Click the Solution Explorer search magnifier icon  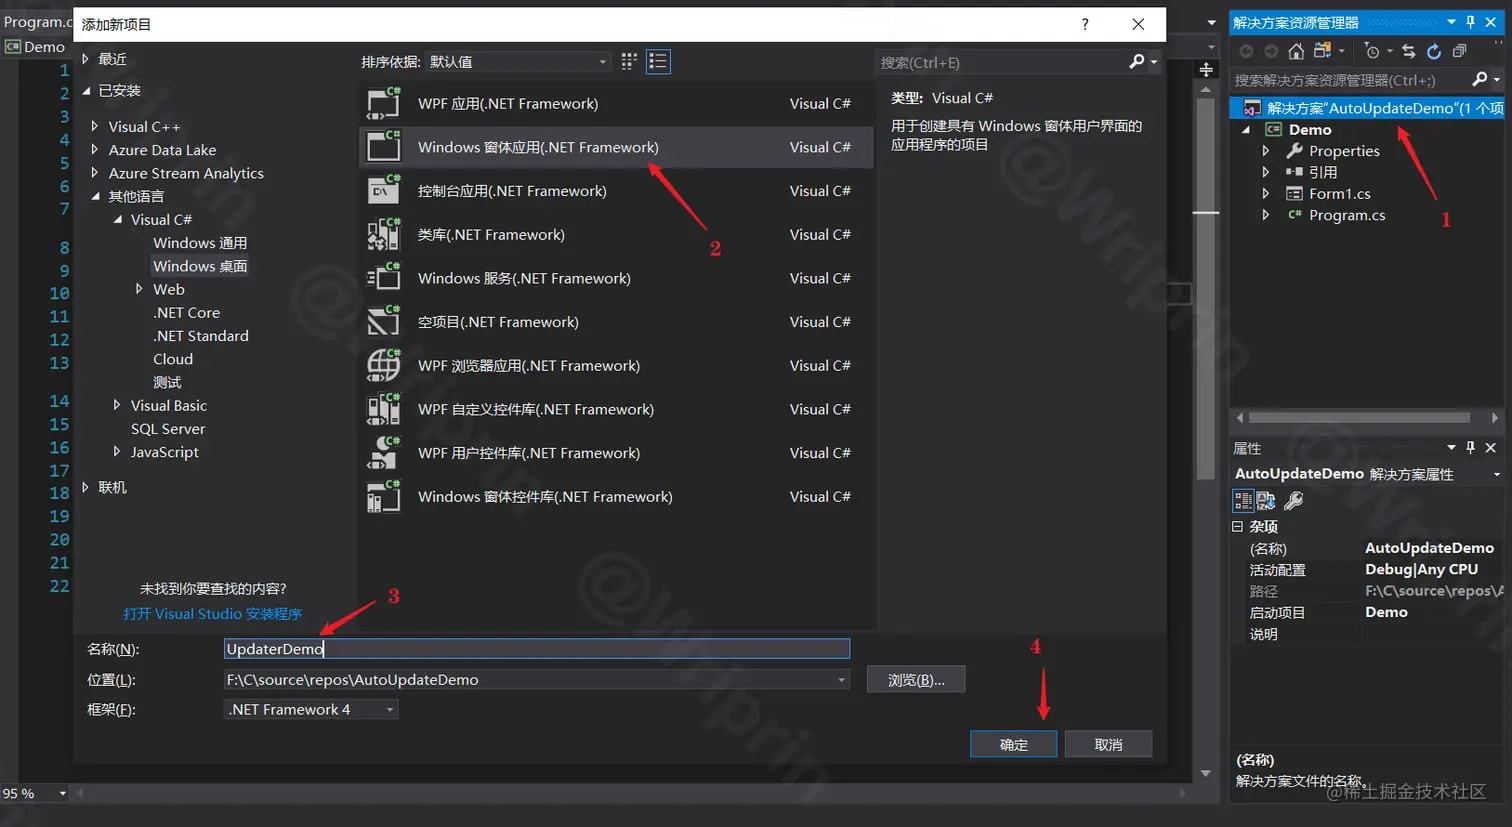click(1480, 79)
